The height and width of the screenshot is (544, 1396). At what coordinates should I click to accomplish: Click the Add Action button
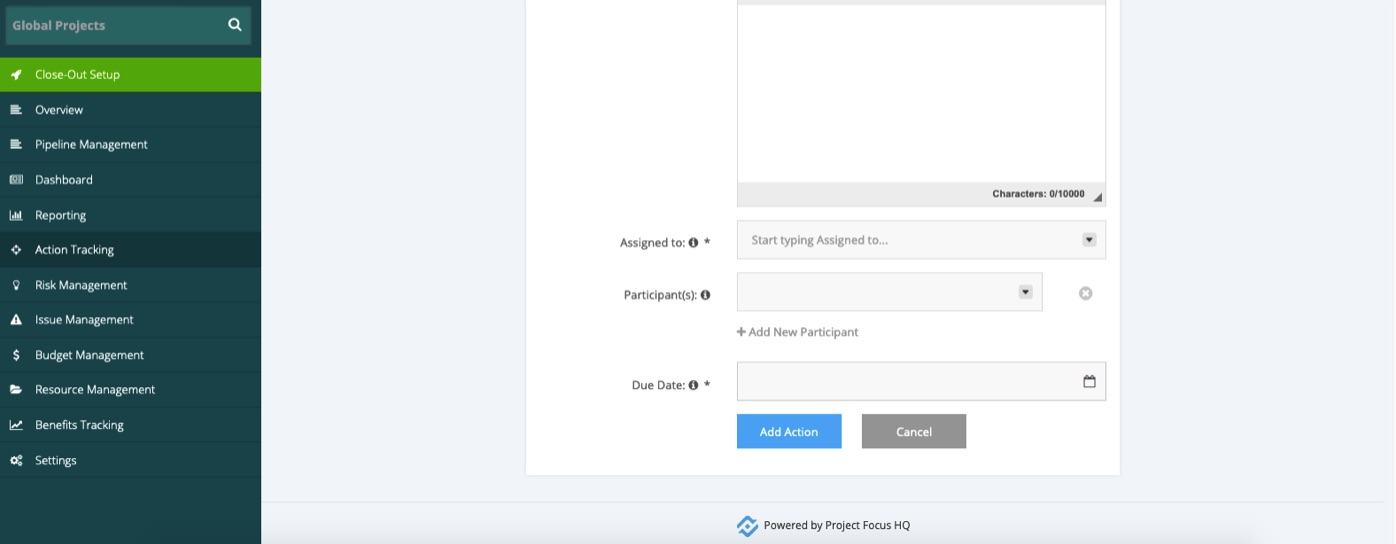click(789, 431)
